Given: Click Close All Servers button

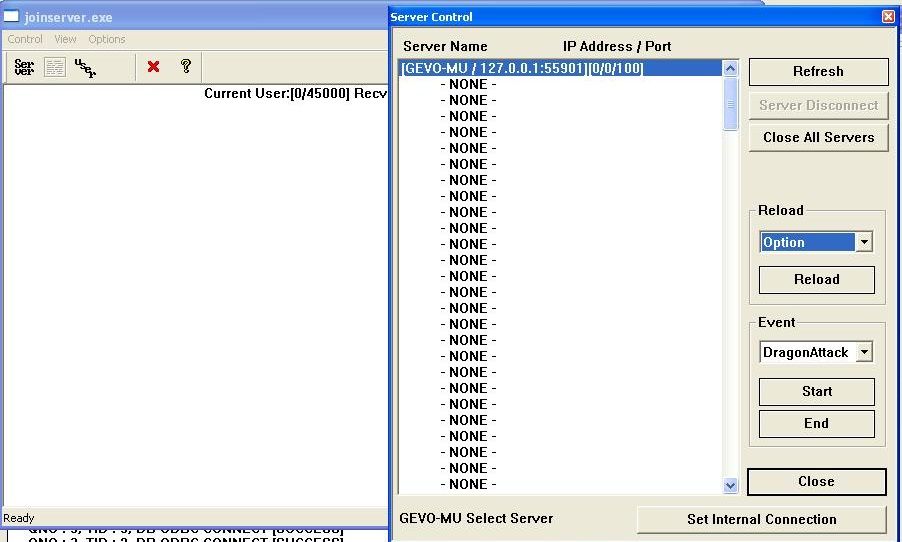Looking at the screenshot, I should pos(818,137).
